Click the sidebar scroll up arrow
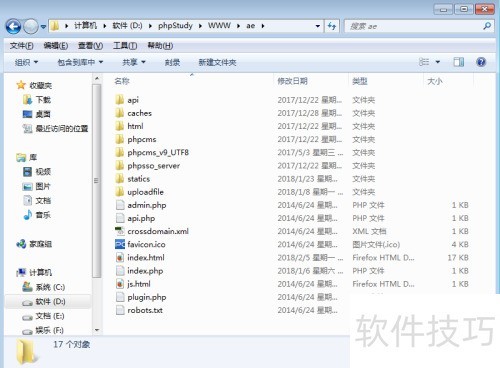Image resolution: width=500 pixels, height=368 pixels. point(97,79)
